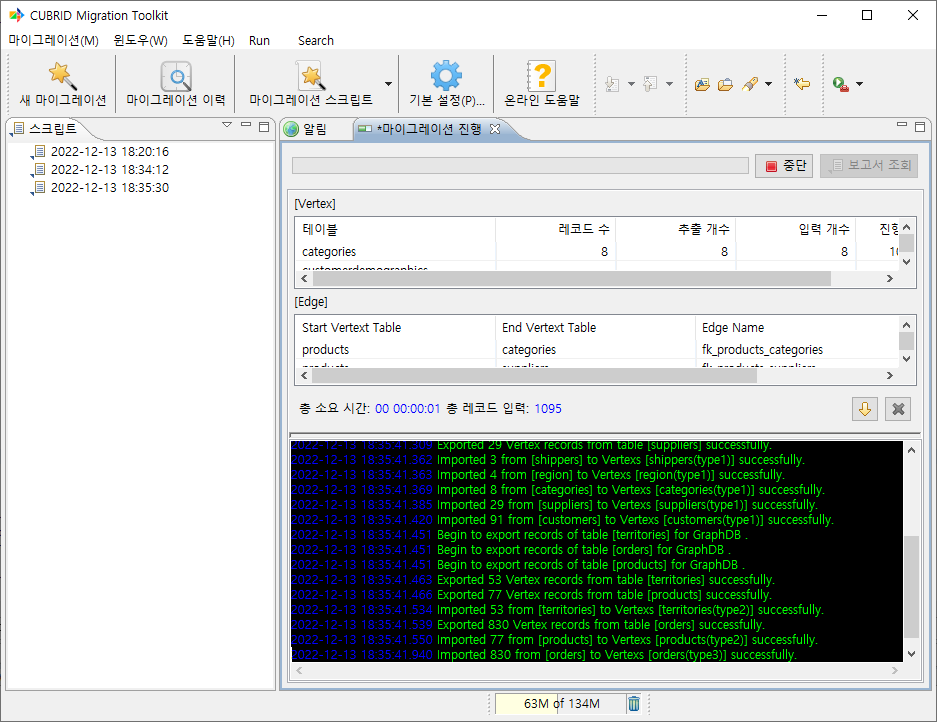Open the Run menu
Screen dimensions: 937x722
(x=259, y=41)
